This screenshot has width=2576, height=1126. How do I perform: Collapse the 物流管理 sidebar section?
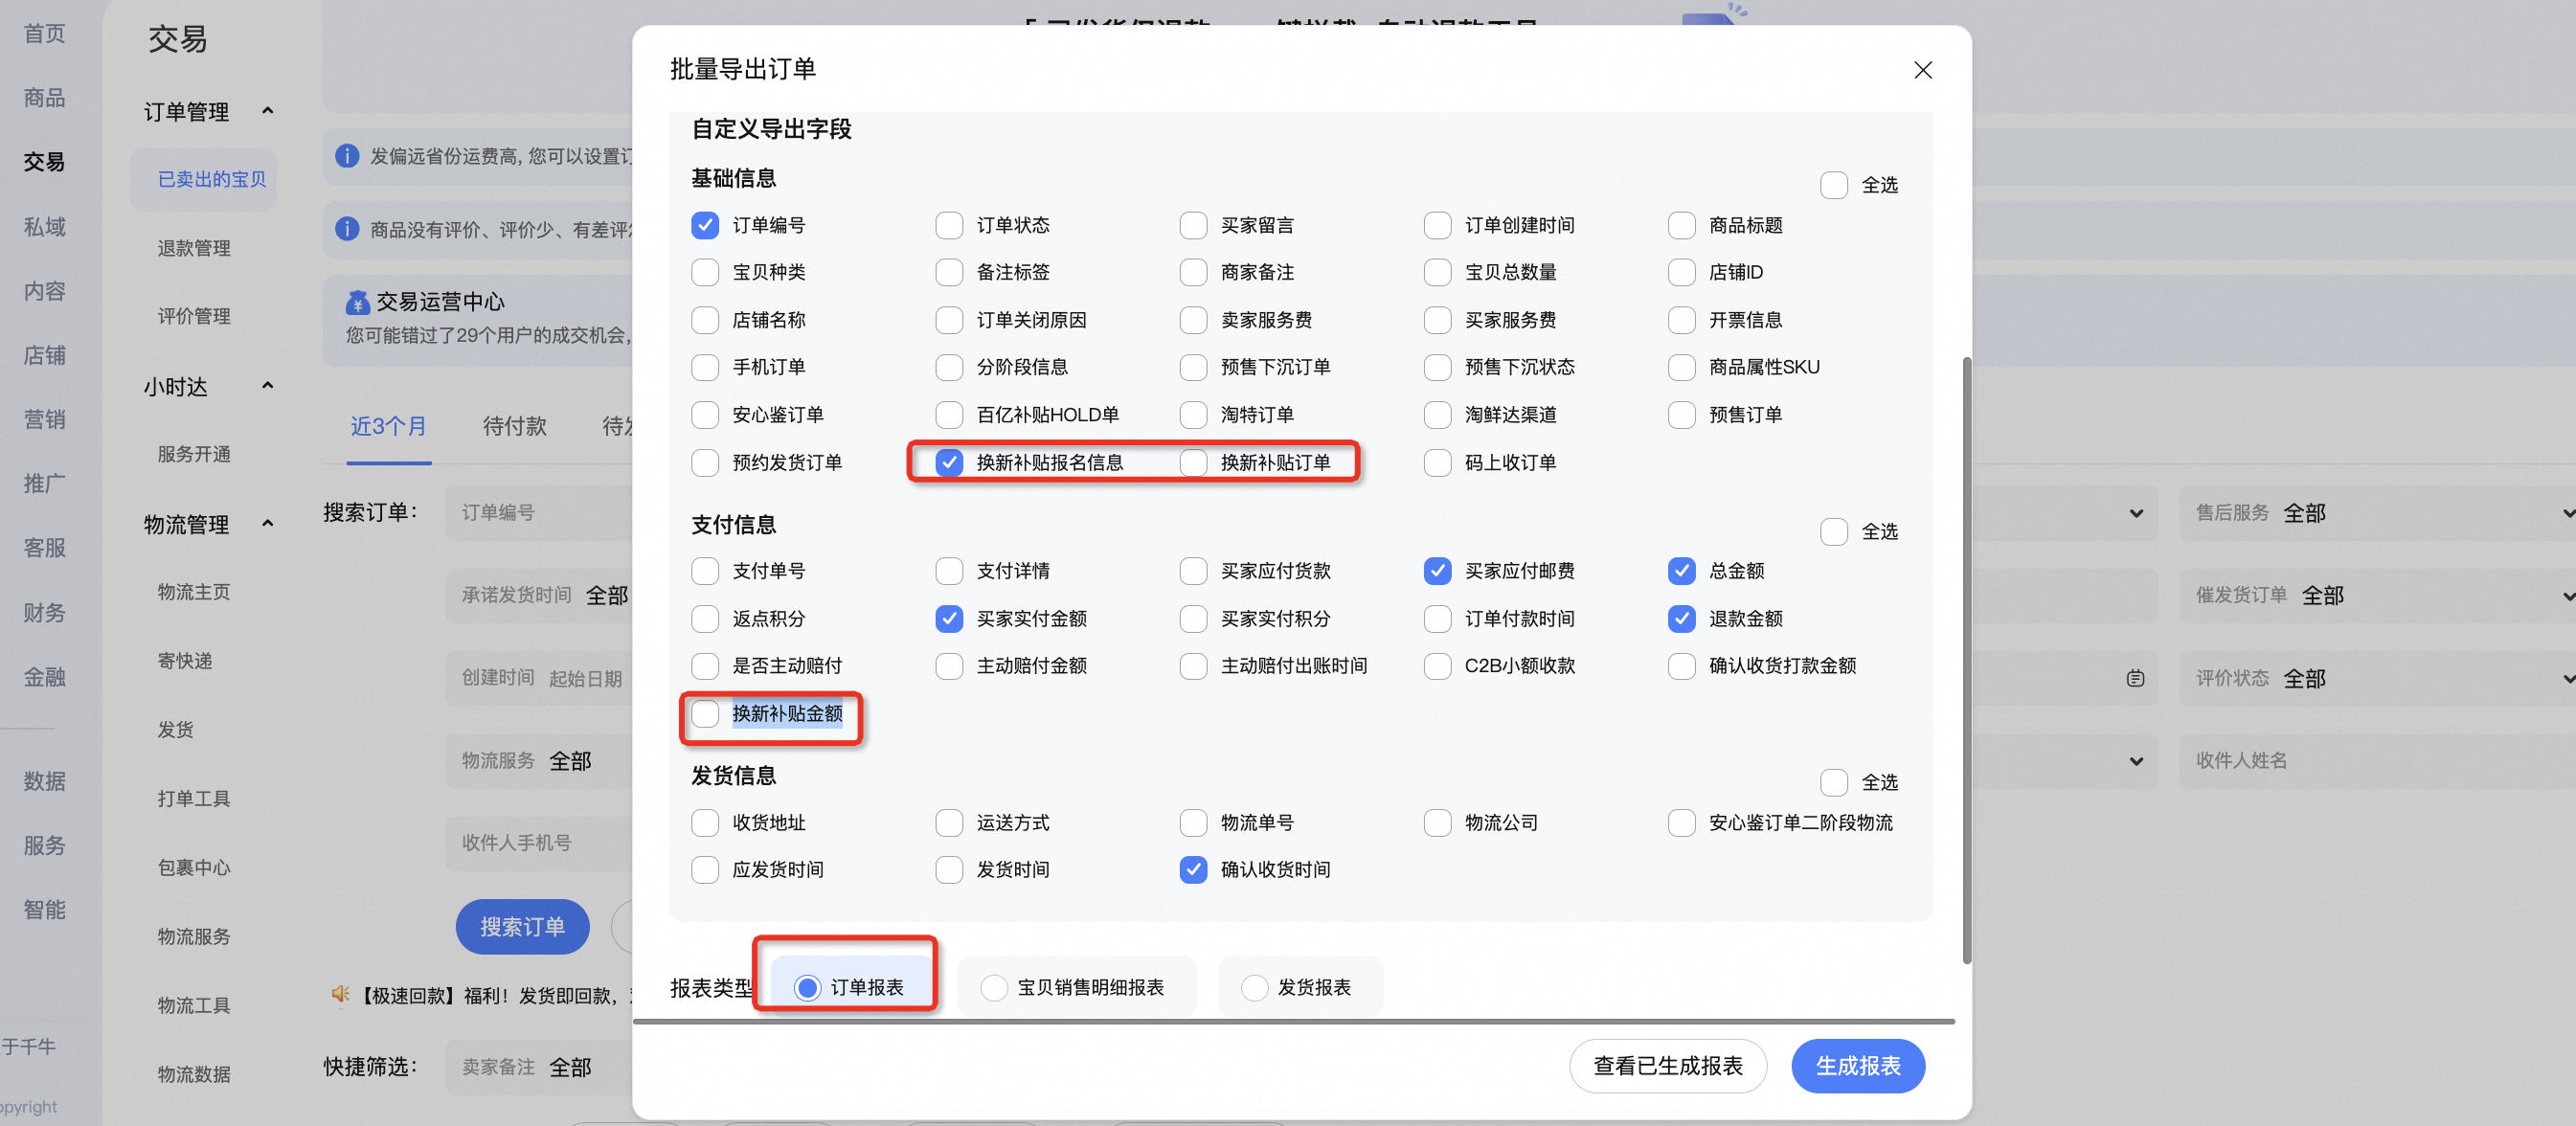(x=267, y=524)
